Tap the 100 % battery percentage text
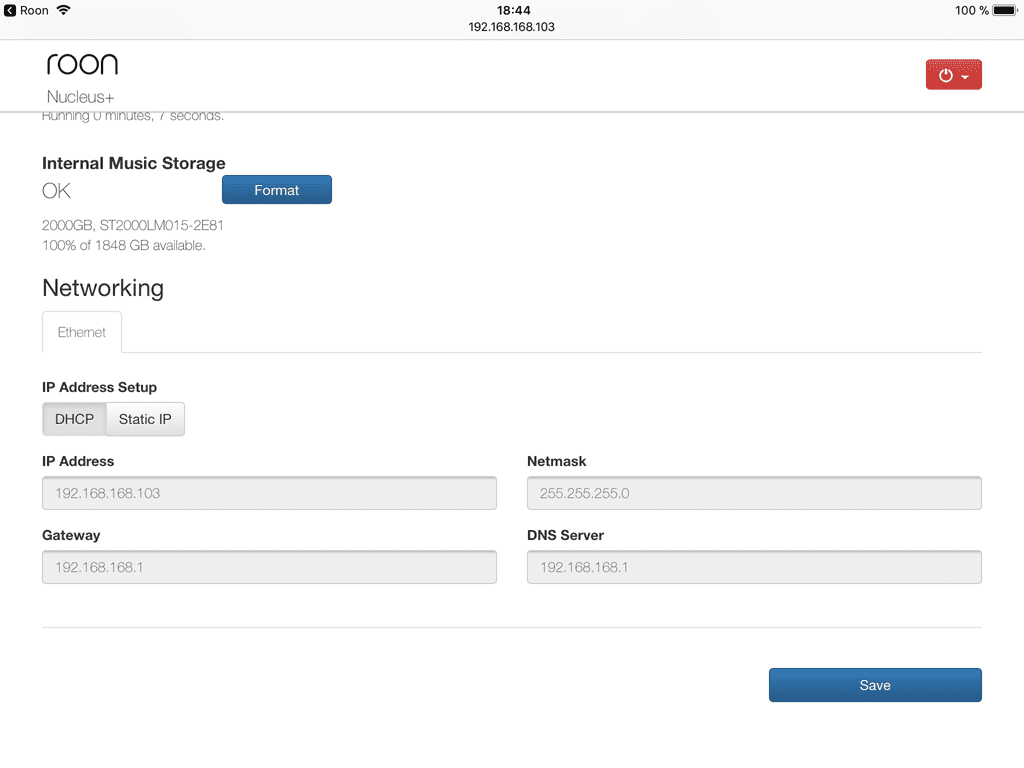This screenshot has width=1024, height=768. pos(972,10)
